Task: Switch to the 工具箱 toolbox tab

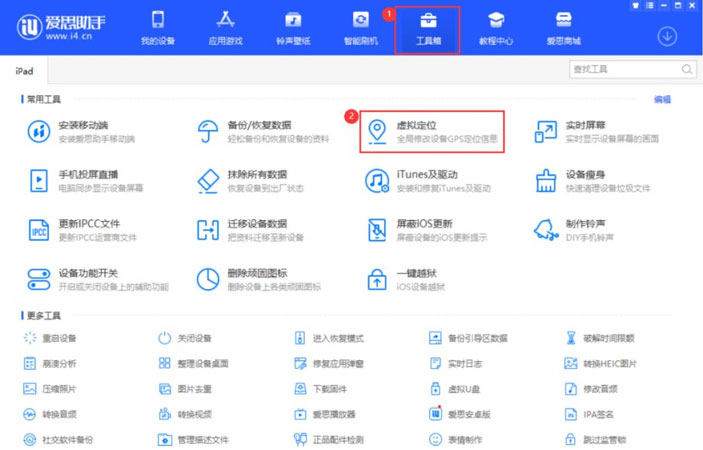Action: [x=427, y=28]
